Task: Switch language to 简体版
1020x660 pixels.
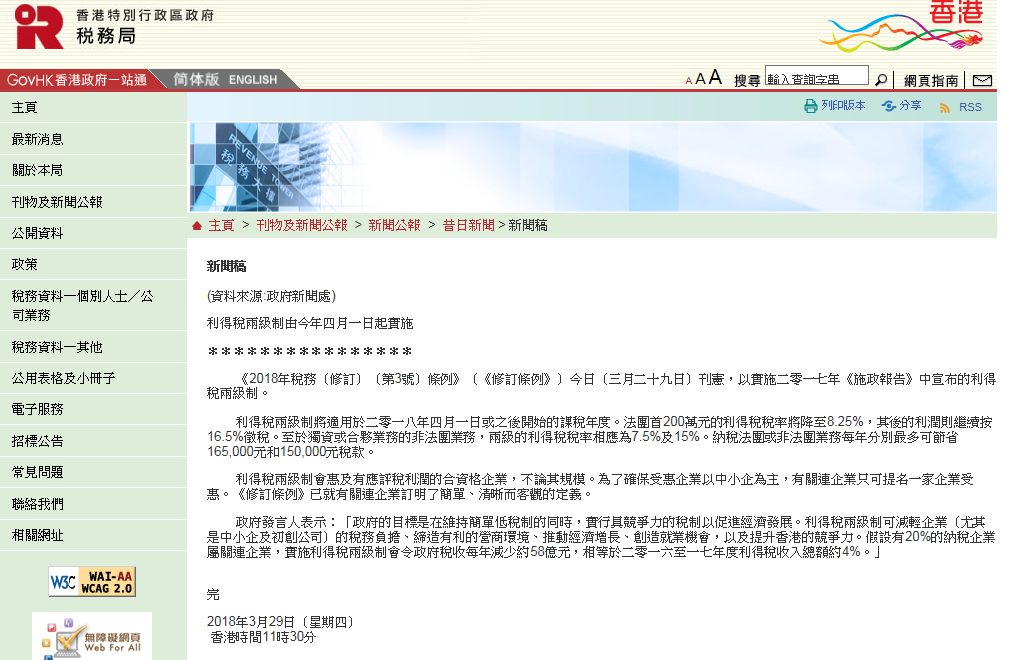Action: (x=196, y=80)
